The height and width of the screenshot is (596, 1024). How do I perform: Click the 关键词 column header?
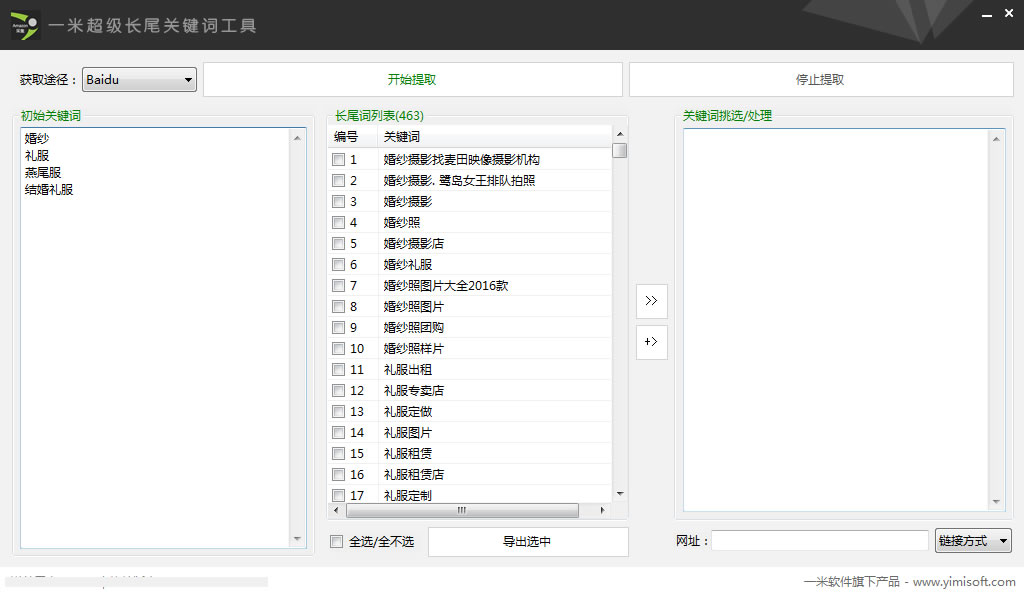[494, 136]
